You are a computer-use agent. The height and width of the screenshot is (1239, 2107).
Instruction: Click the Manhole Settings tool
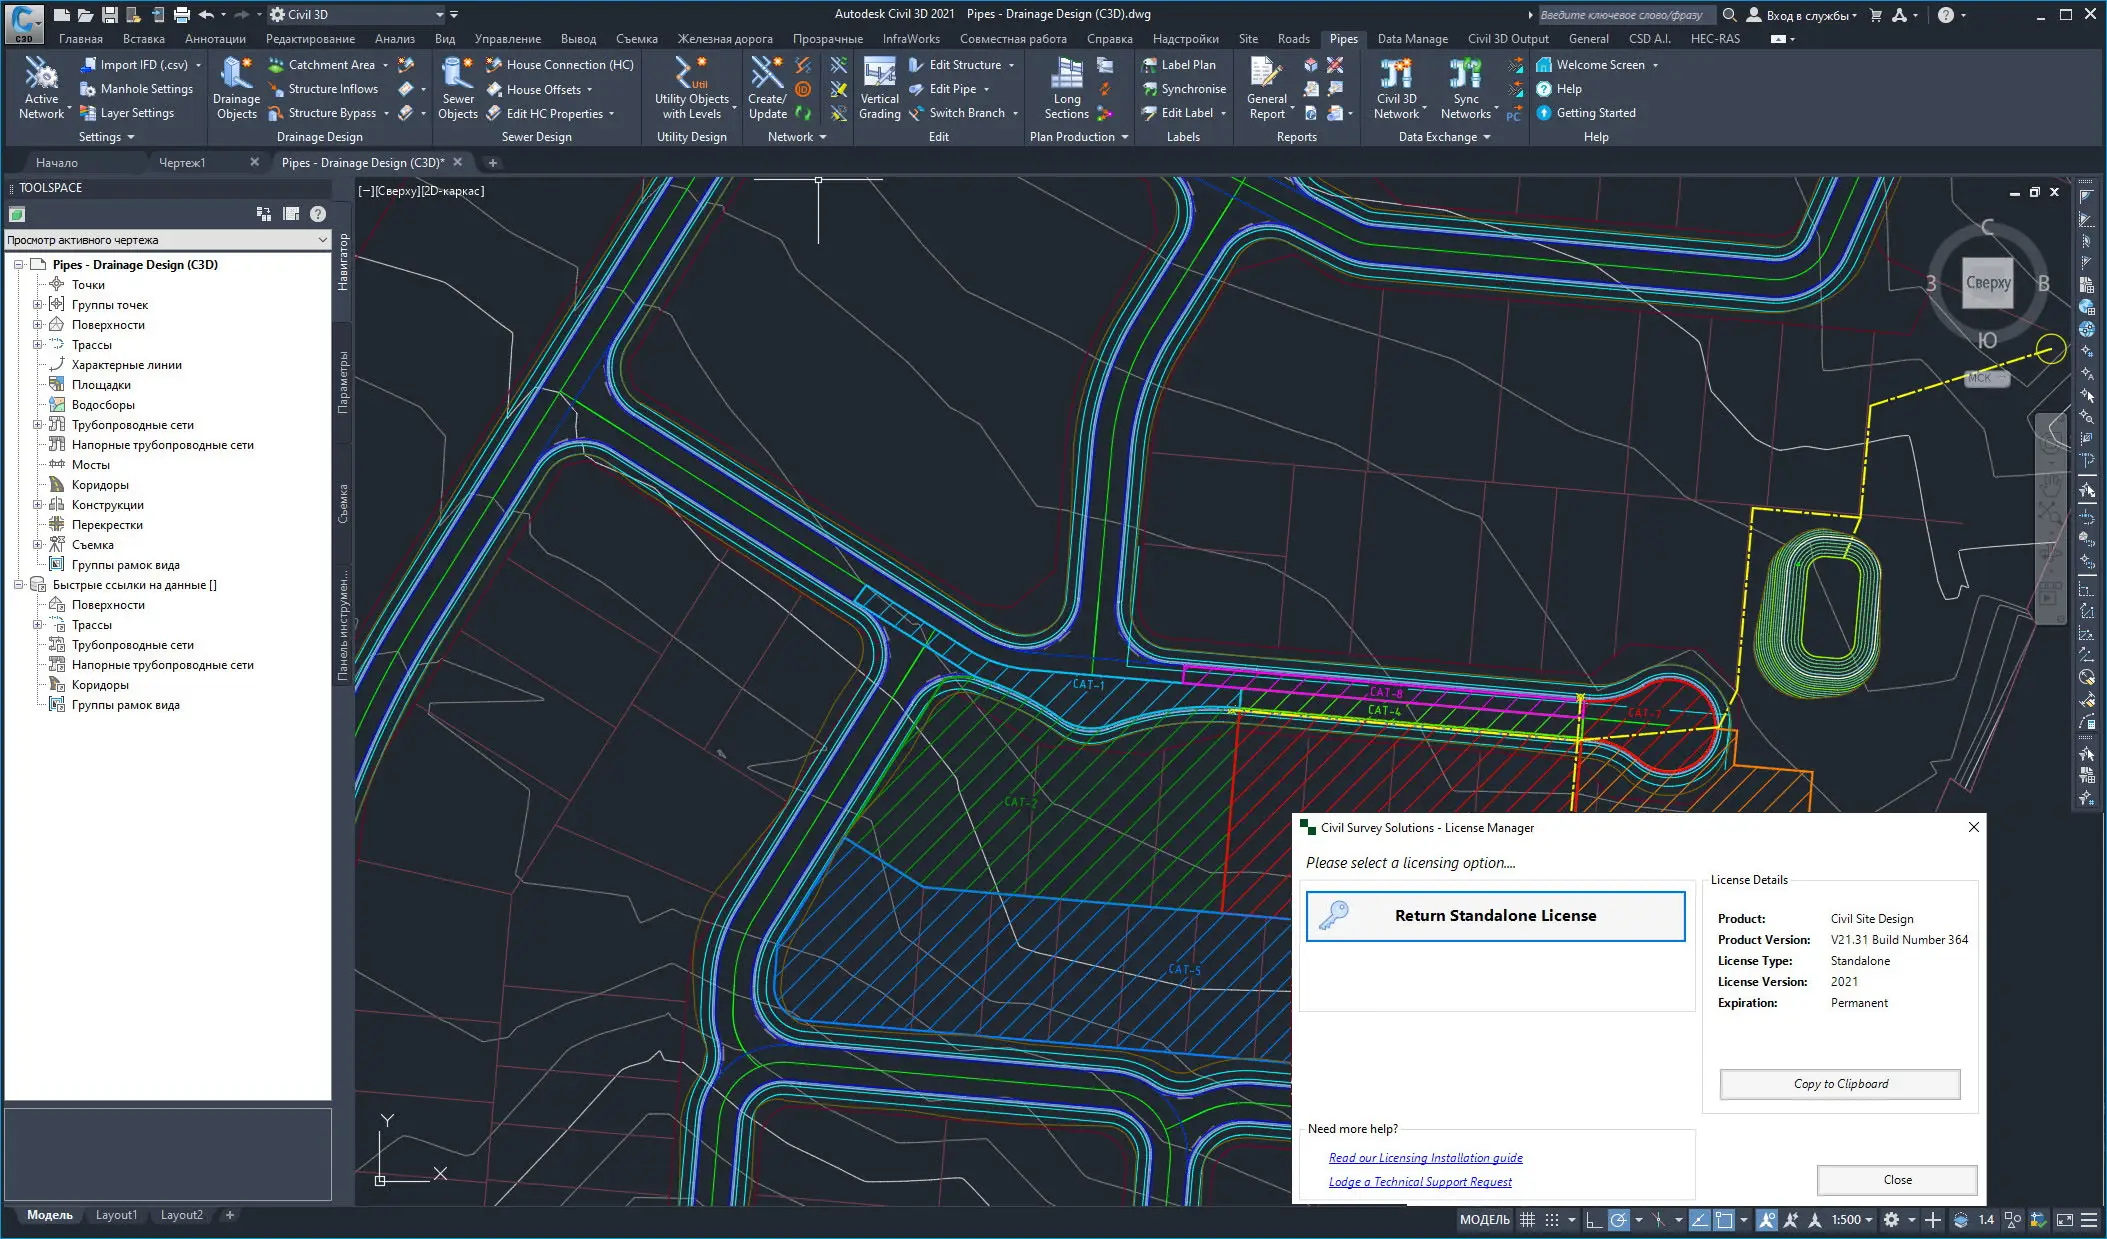pyautogui.click(x=136, y=89)
